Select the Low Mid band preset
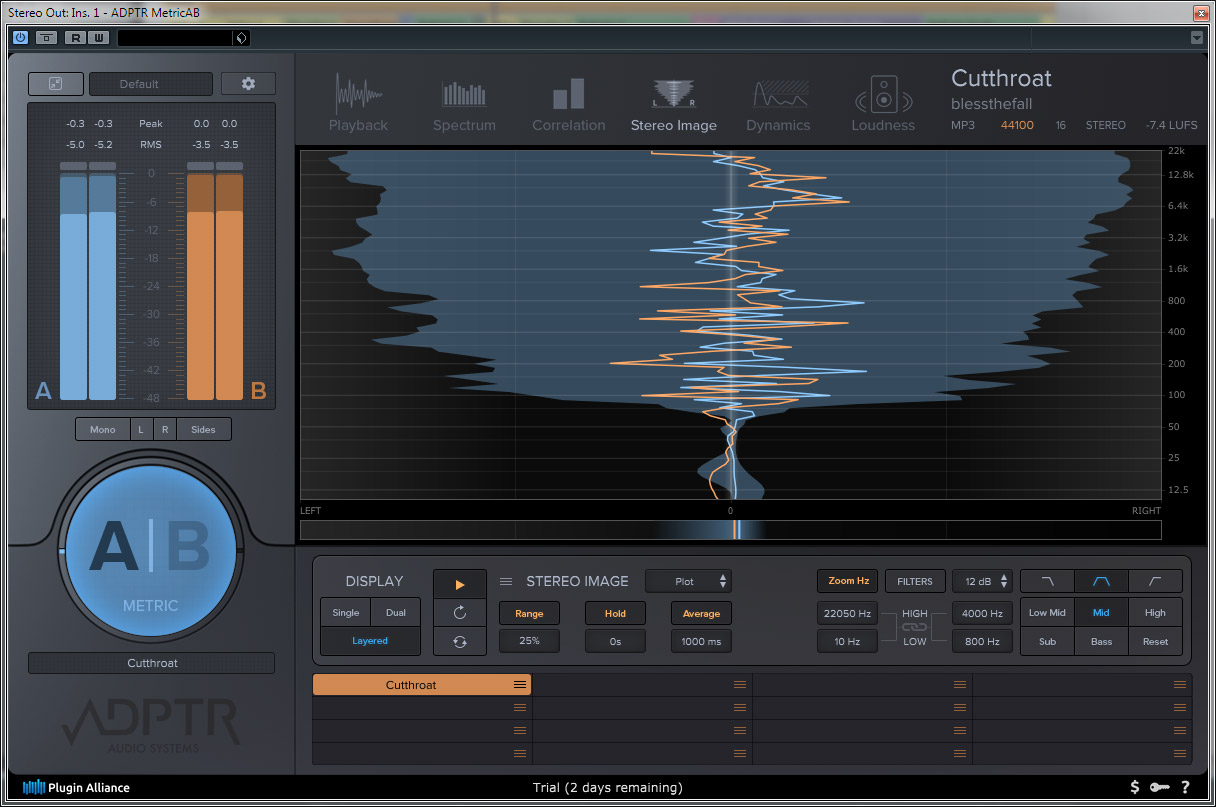This screenshot has height=807, width=1216. point(1047,613)
